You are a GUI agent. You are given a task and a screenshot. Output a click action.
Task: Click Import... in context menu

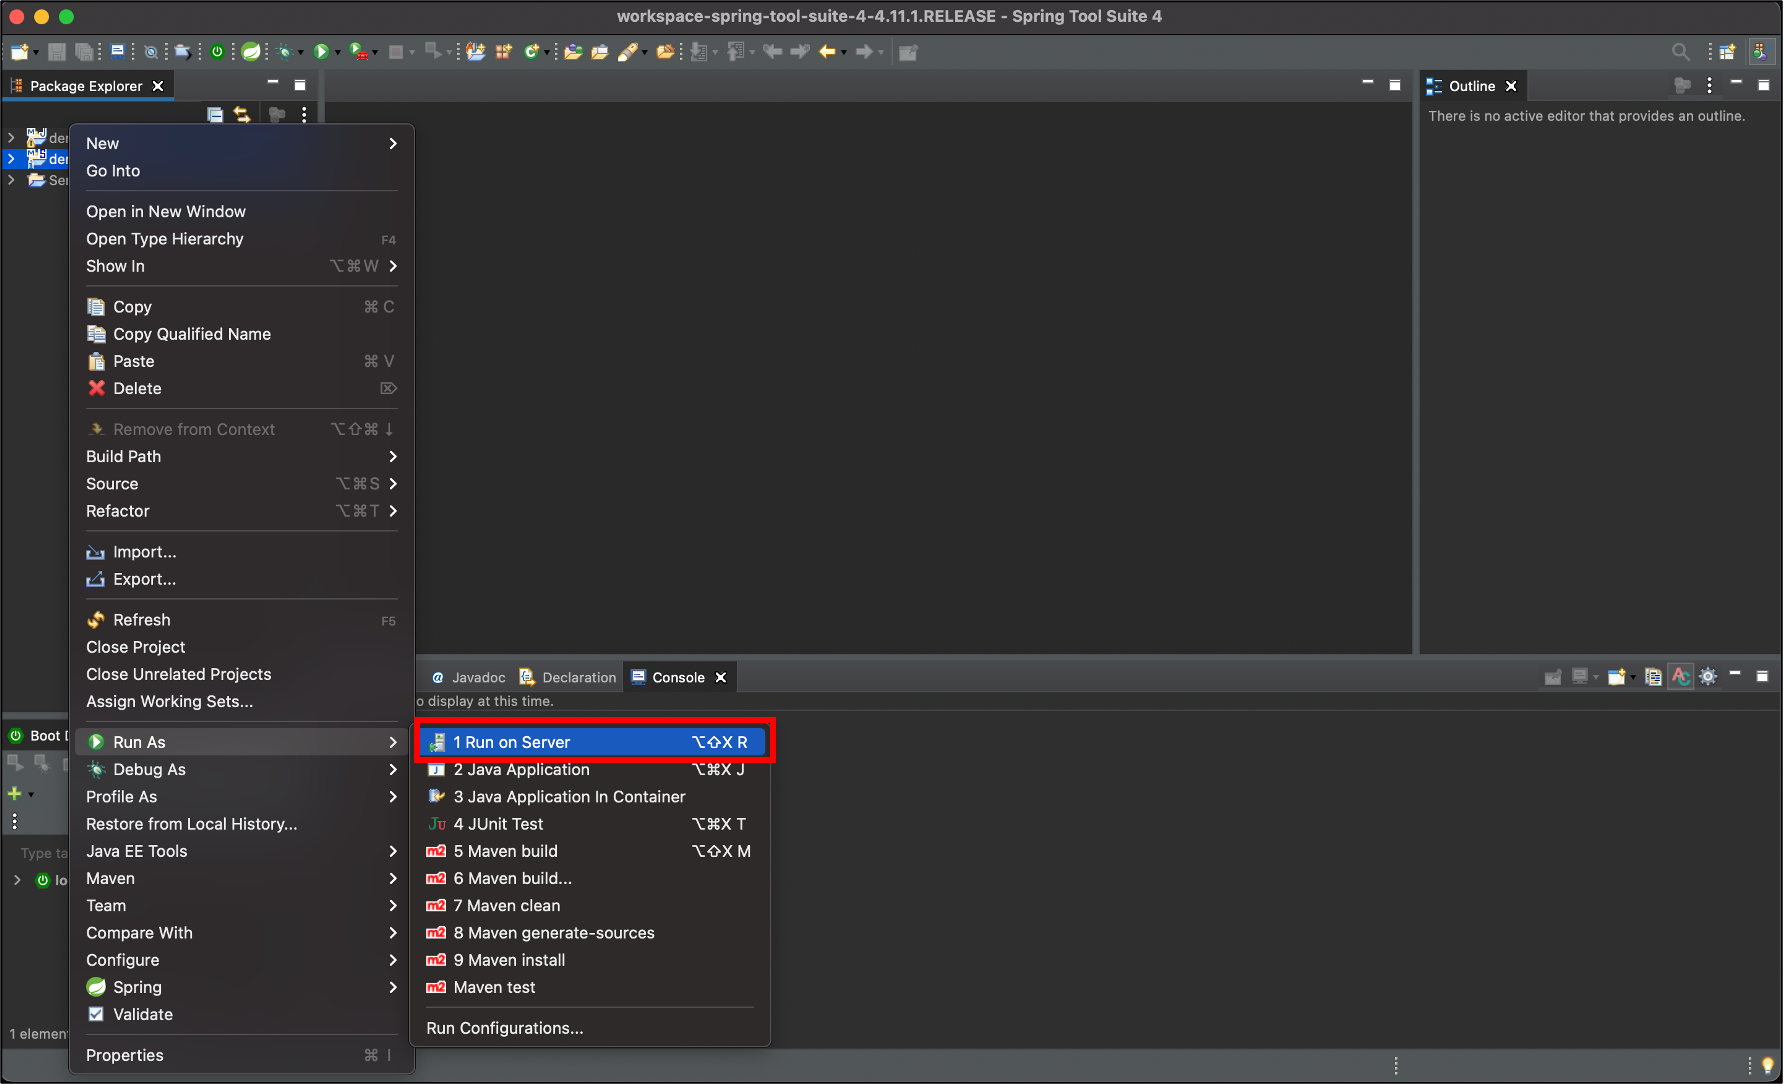click(241, 552)
